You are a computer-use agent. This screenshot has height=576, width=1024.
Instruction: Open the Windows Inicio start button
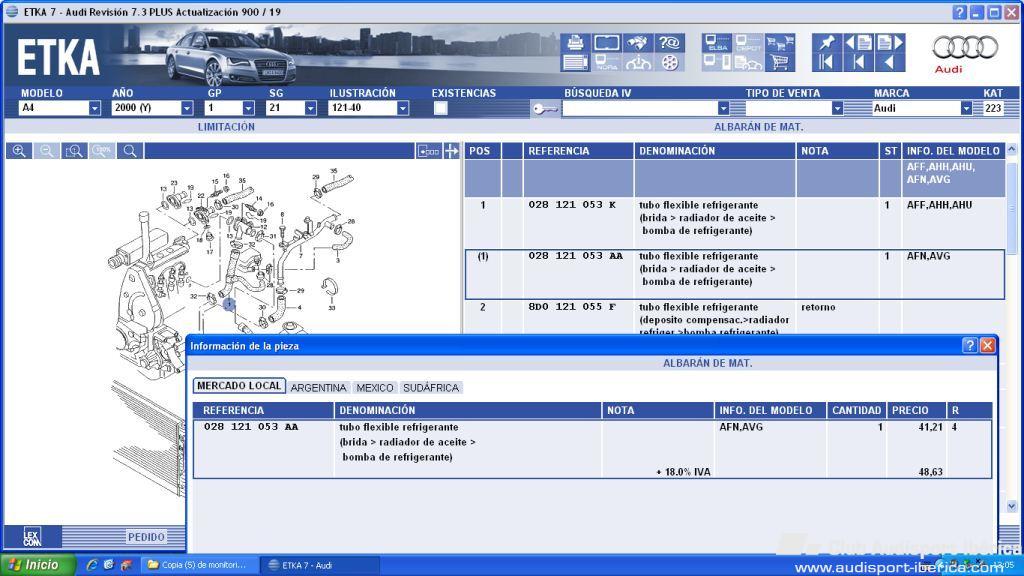[x=39, y=565]
